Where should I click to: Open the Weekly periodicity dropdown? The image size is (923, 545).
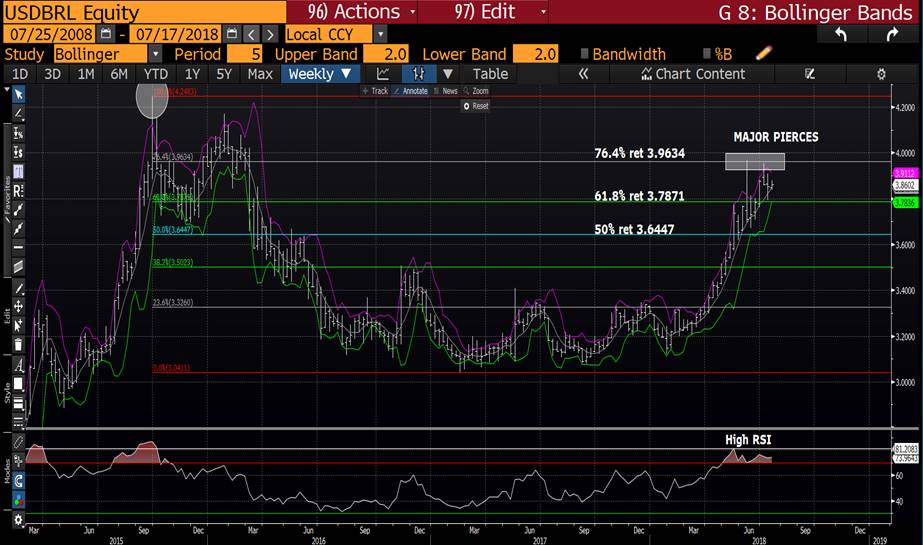[x=319, y=74]
